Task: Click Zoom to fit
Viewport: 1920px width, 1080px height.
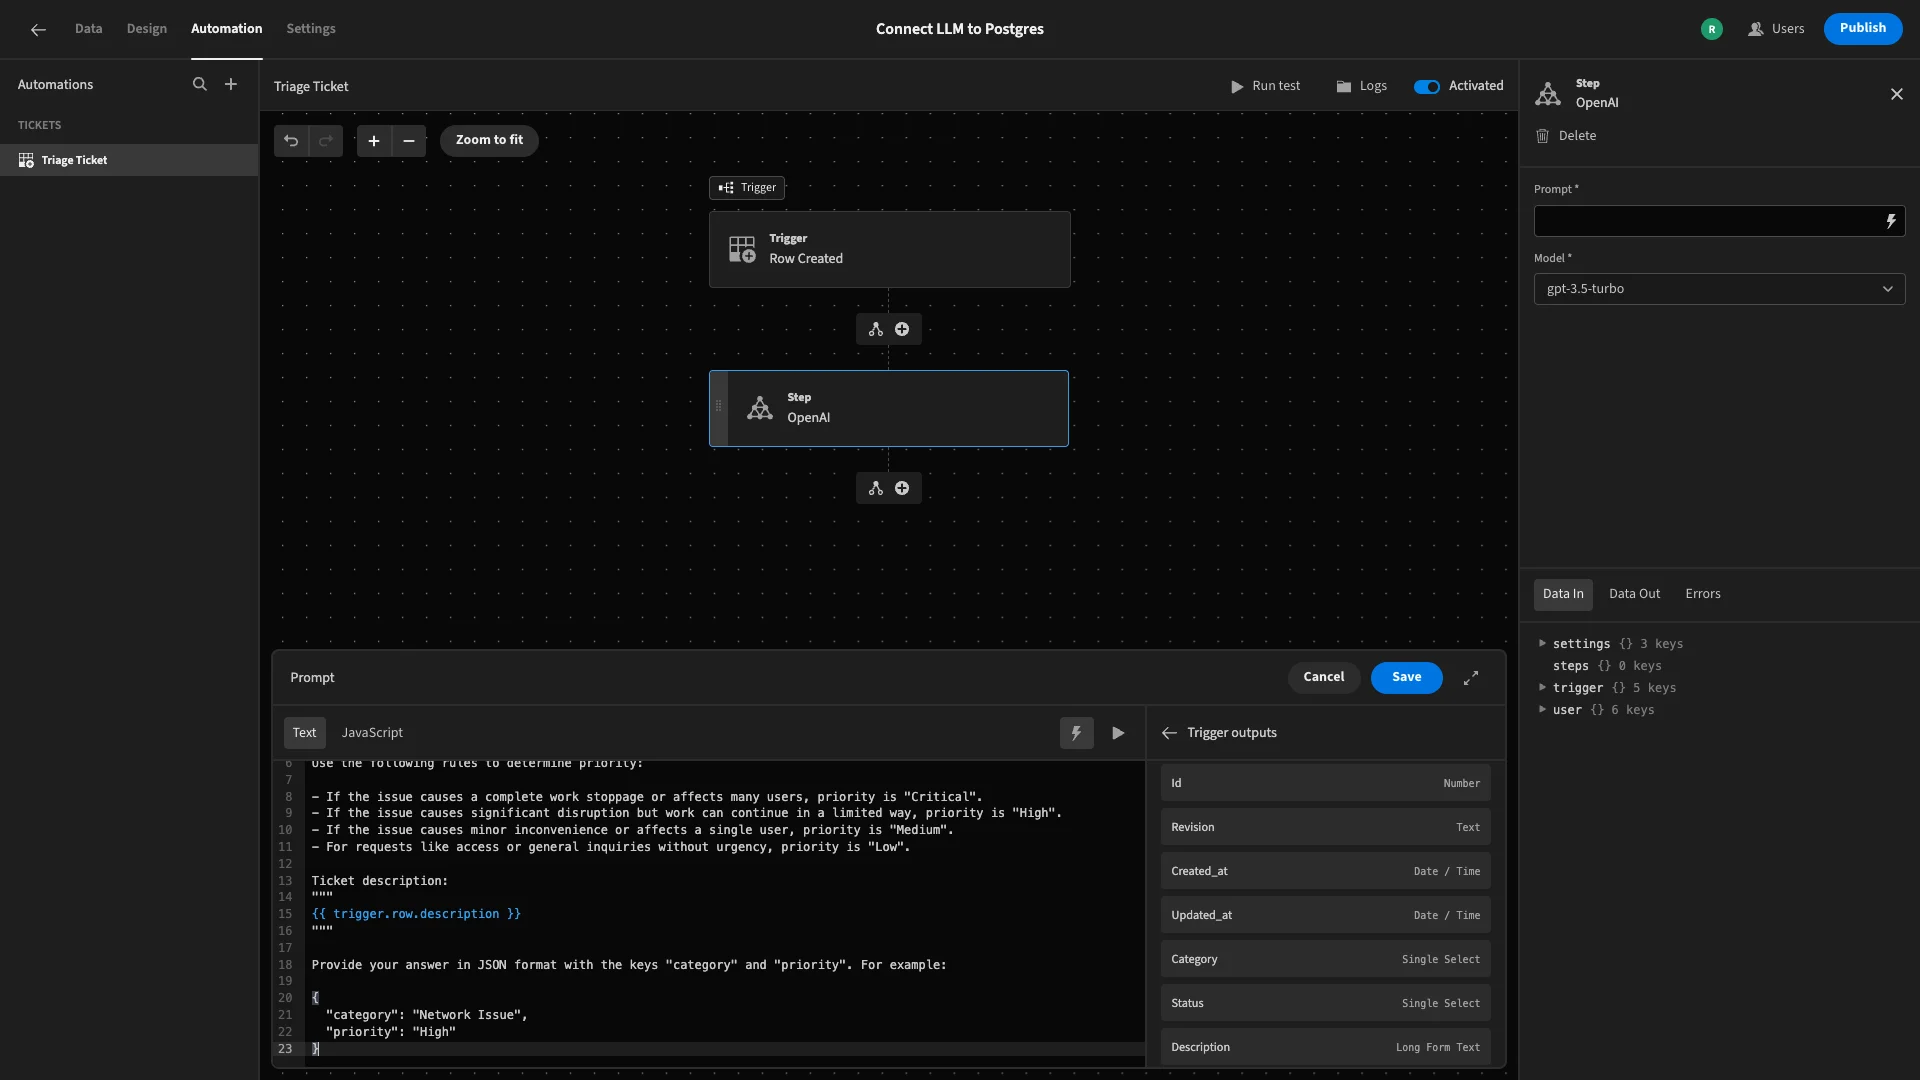Action: [x=489, y=140]
